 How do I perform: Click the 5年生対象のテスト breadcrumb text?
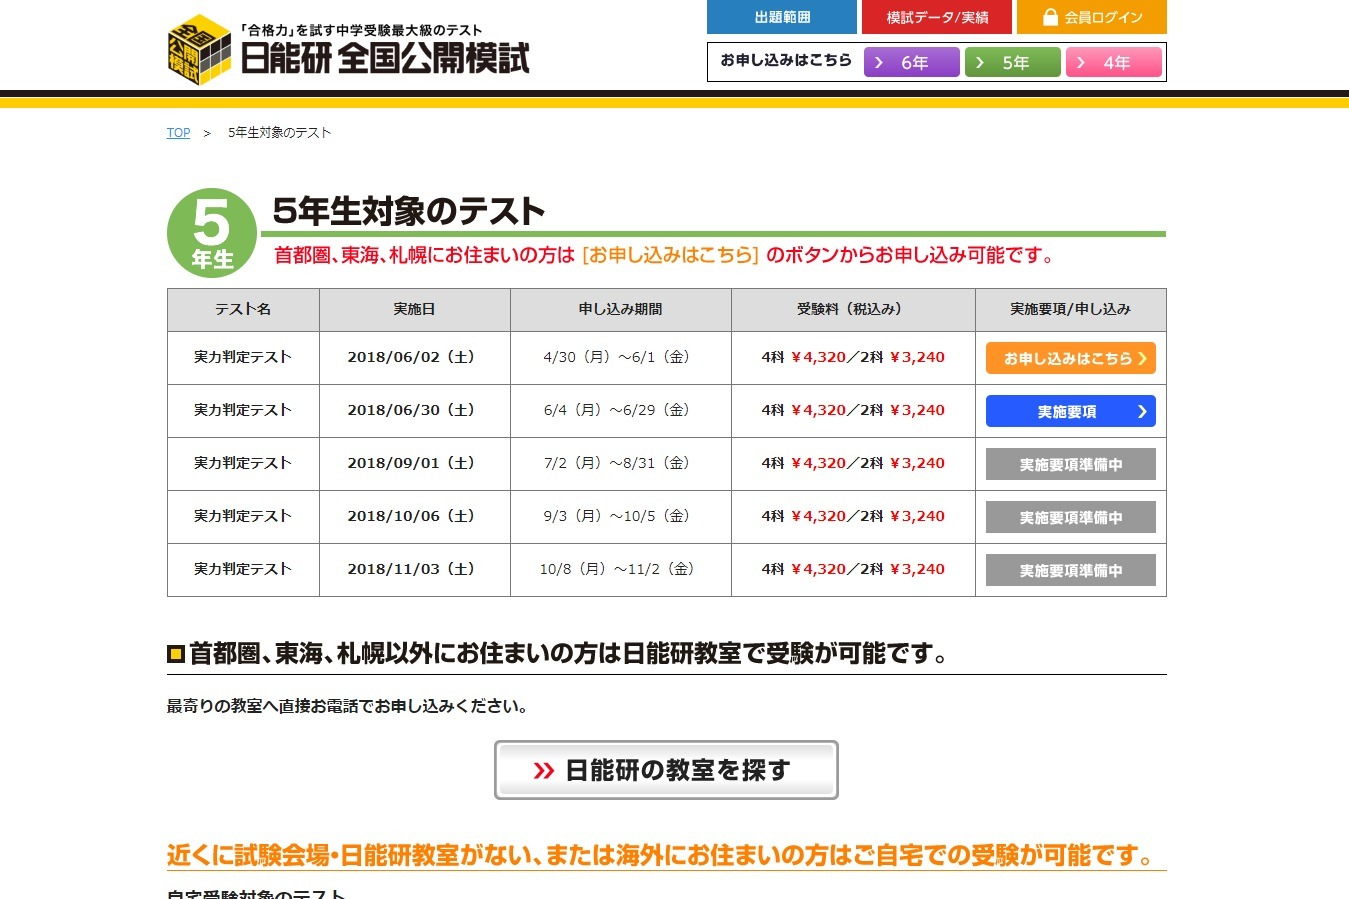[279, 131]
